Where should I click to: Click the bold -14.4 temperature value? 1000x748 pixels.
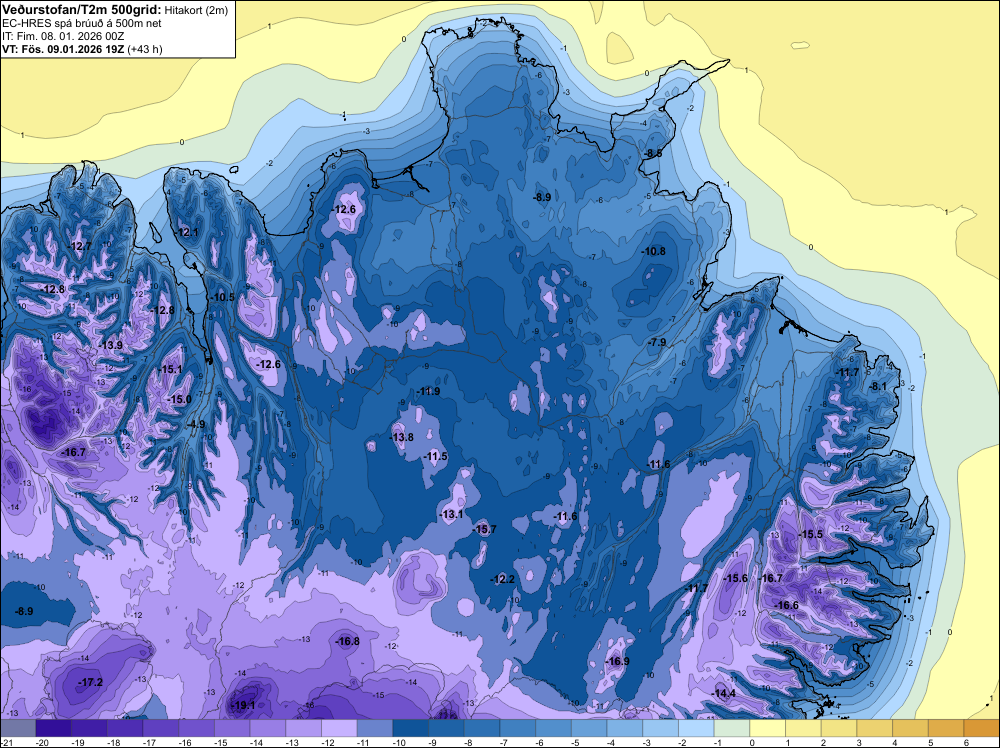tap(723, 693)
